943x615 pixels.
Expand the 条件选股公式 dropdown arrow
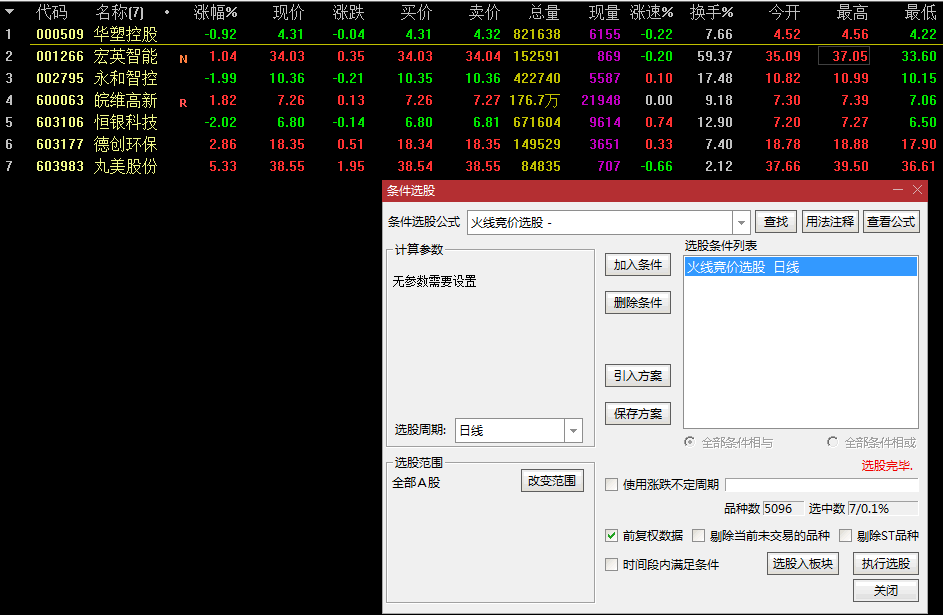coord(742,222)
